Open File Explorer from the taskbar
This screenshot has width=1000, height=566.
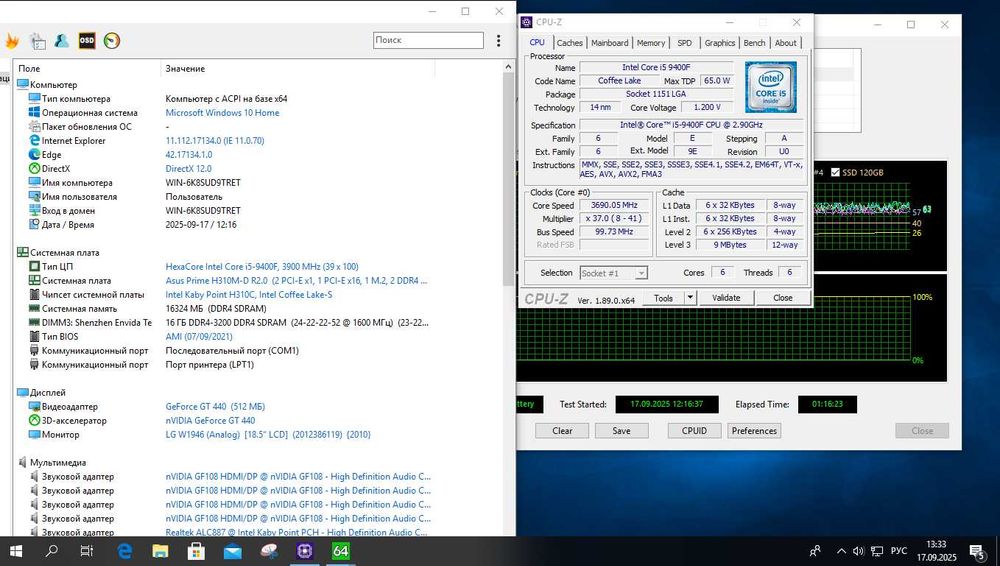[x=160, y=551]
